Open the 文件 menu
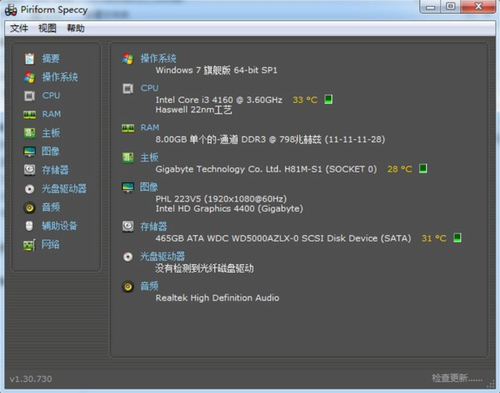The image size is (500, 393). (19, 28)
